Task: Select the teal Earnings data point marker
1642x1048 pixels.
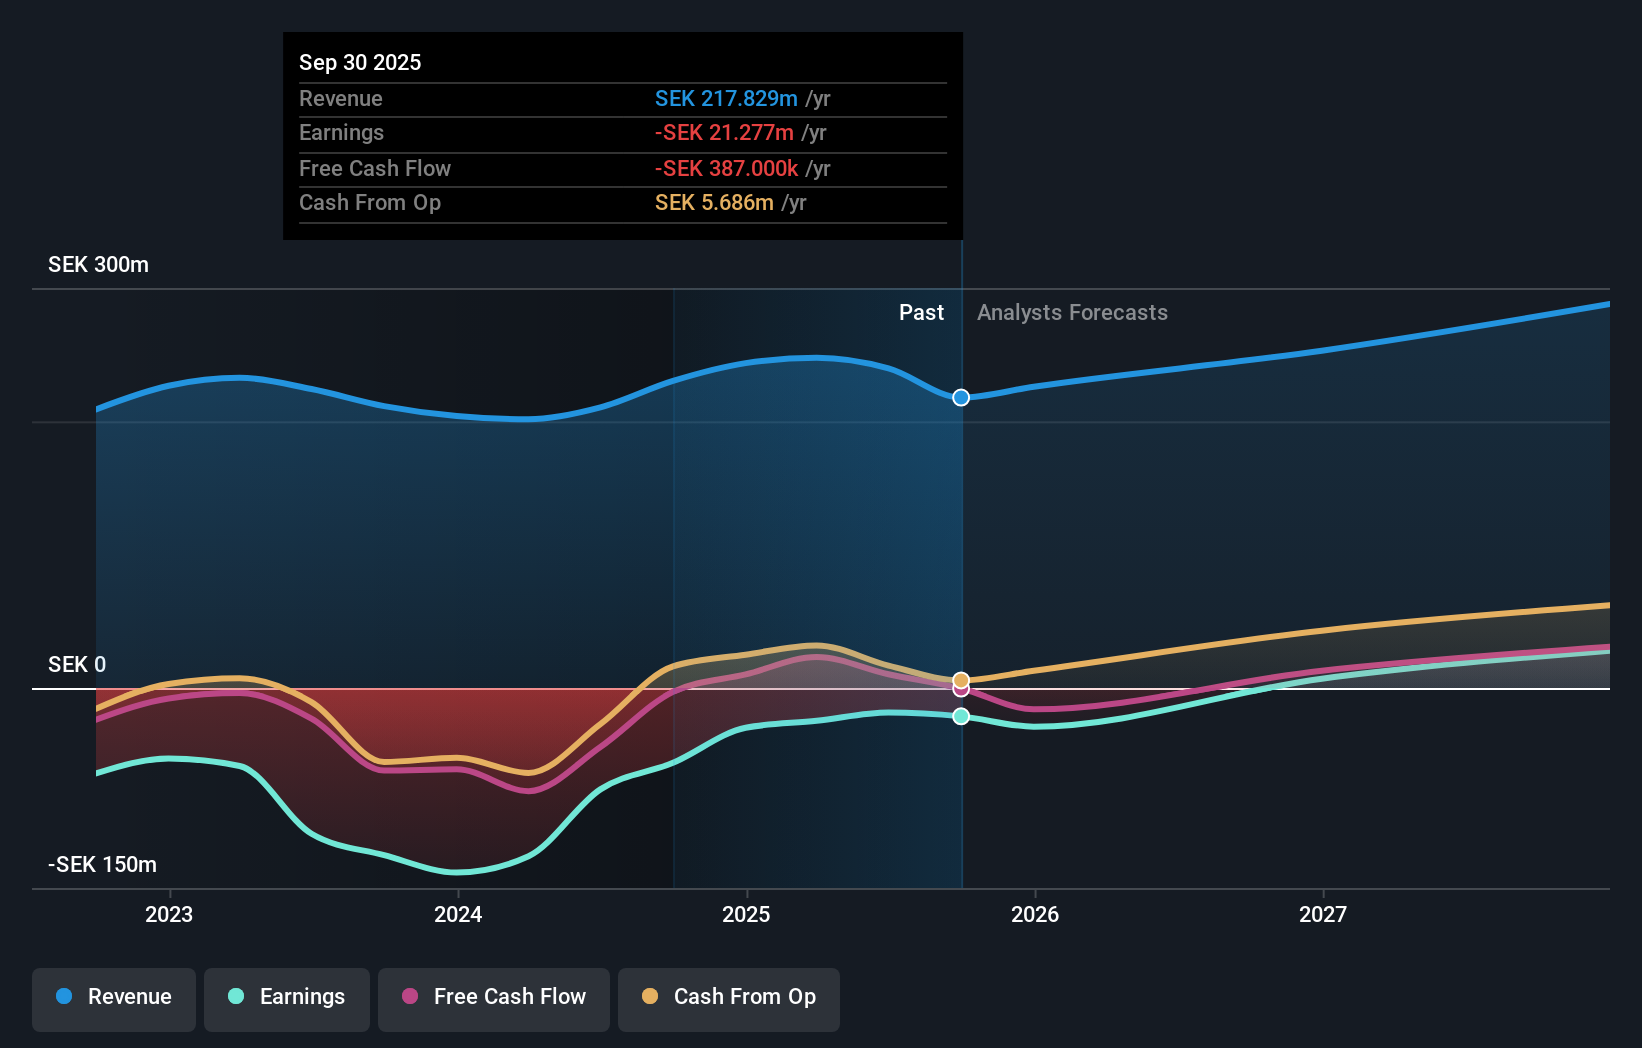Action: click(960, 716)
